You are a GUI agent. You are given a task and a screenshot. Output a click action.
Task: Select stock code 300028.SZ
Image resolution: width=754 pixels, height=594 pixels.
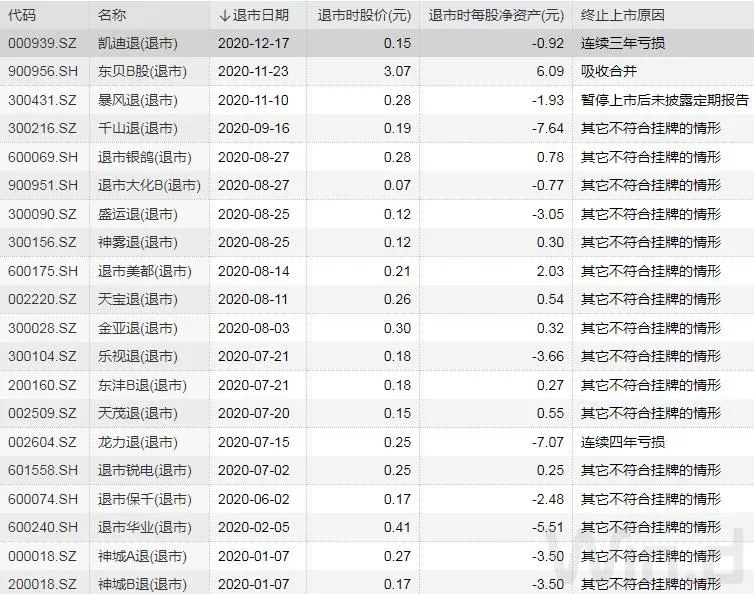pyautogui.click(x=42, y=328)
